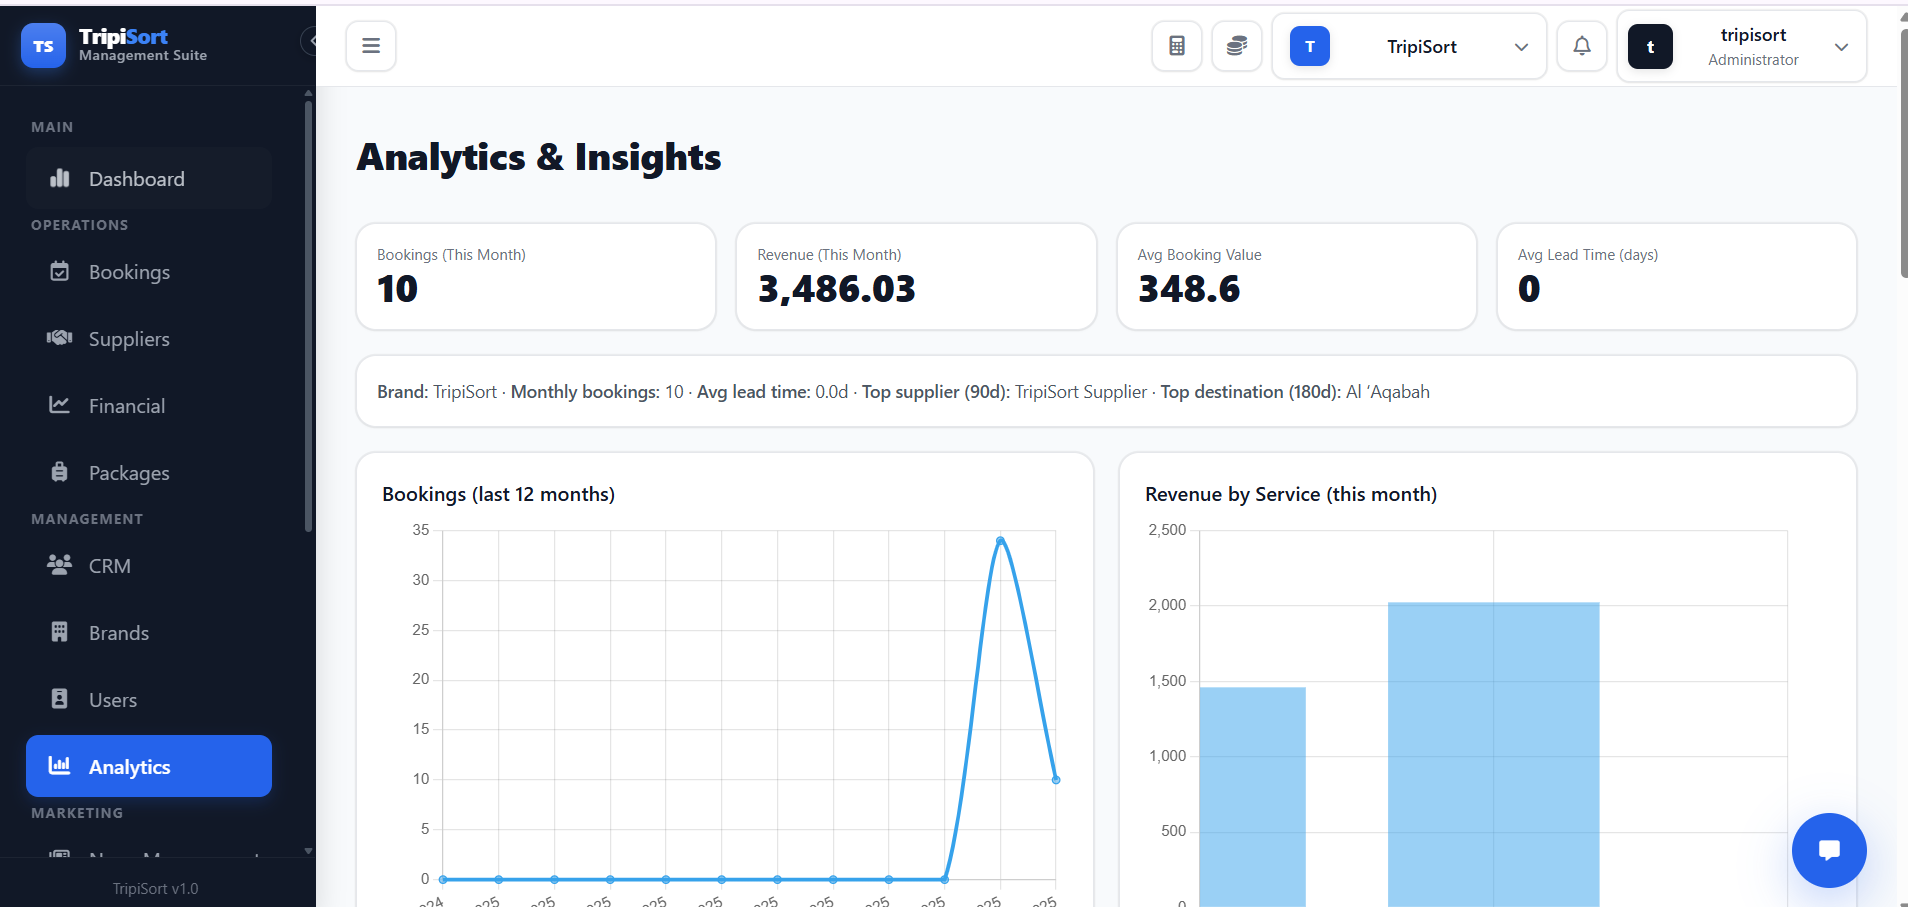Select the Bookings calendar icon
Image resolution: width=1908 pixels, height=907 pixels.
[x=60, y=271]
